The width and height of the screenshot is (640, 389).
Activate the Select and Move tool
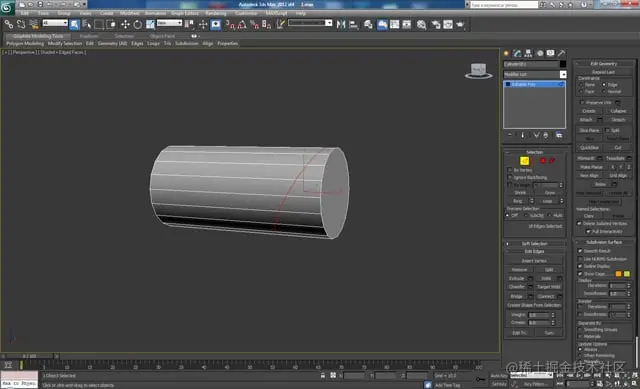coord(125,25)
